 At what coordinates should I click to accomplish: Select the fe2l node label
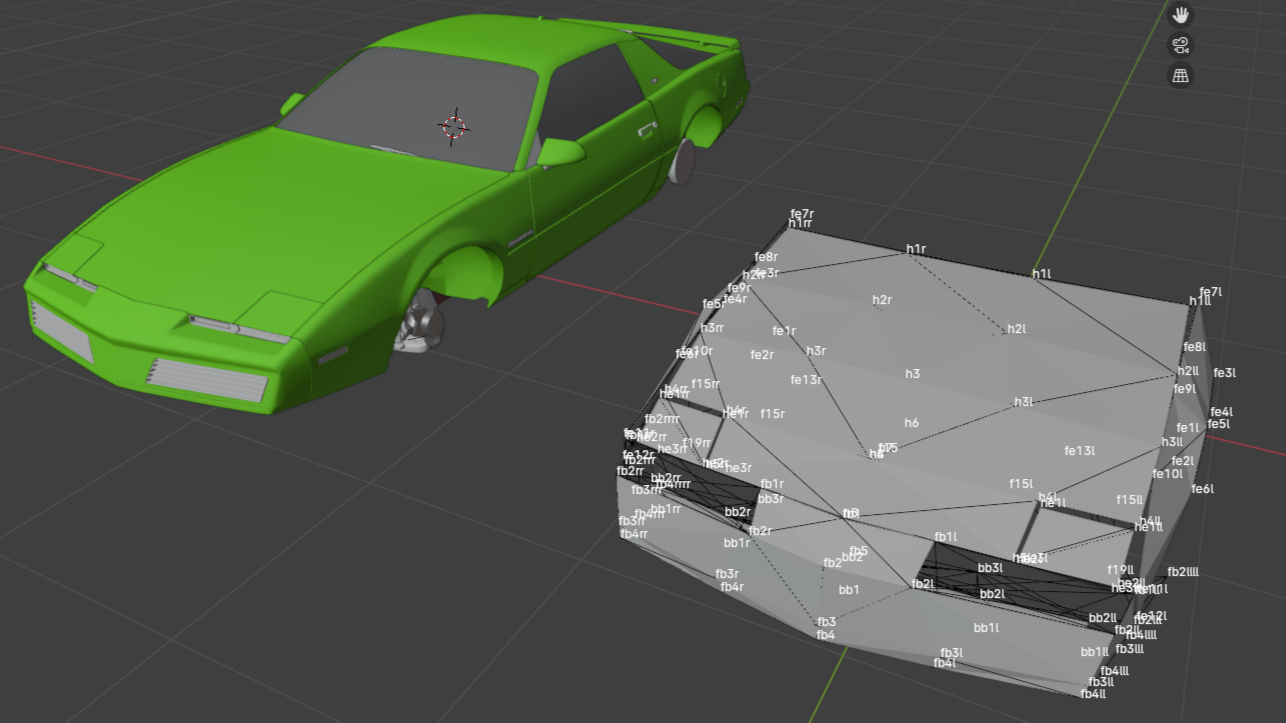[1182, 461]
